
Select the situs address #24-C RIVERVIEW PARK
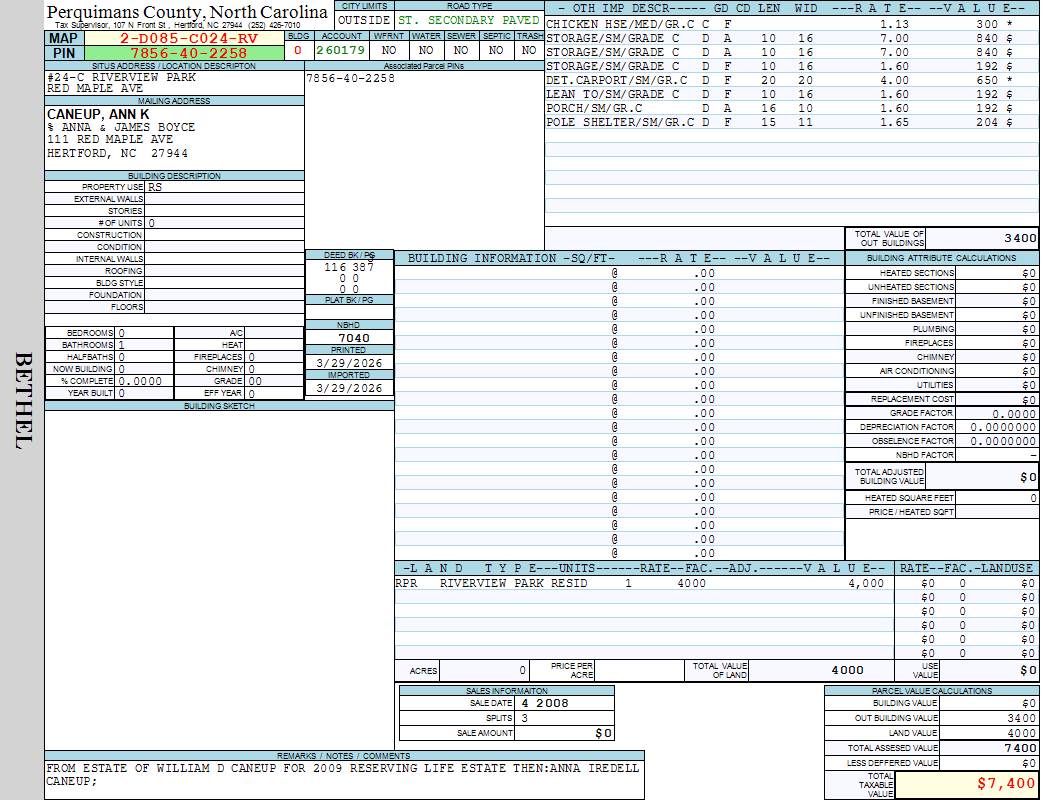pos(121,77)
